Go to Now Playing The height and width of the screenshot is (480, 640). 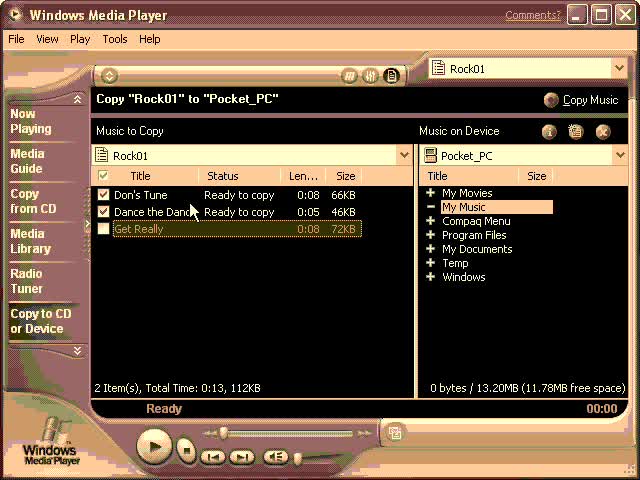click(x=31, y=121)
